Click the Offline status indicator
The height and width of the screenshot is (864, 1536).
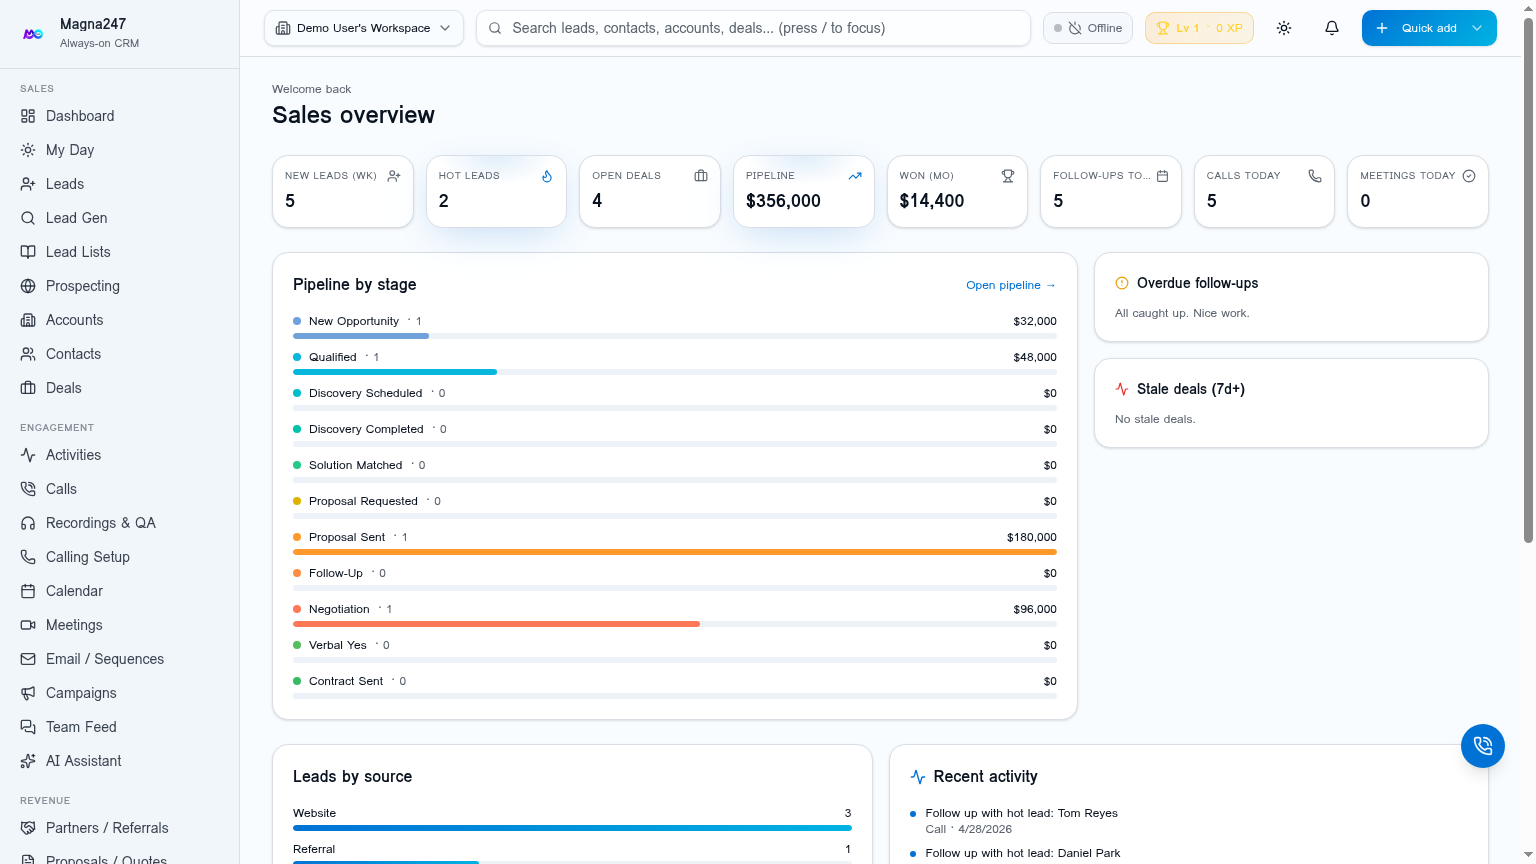1088,28
